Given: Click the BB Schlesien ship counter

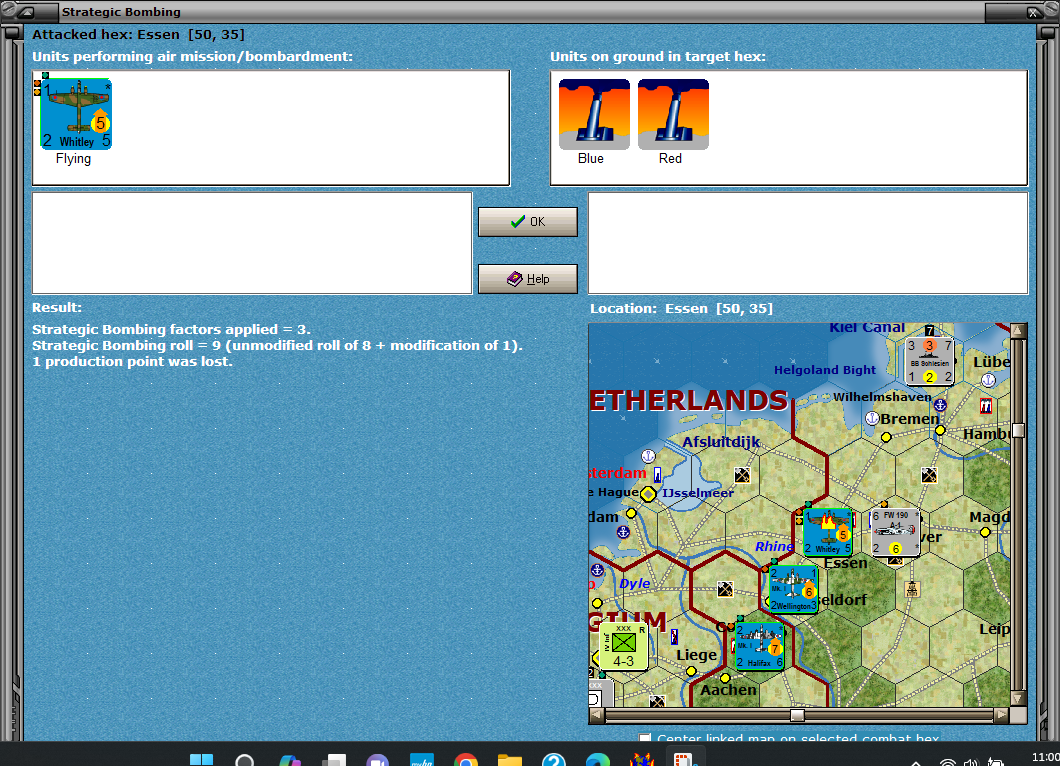Looking at the screenshot, I should coord(930,361).
